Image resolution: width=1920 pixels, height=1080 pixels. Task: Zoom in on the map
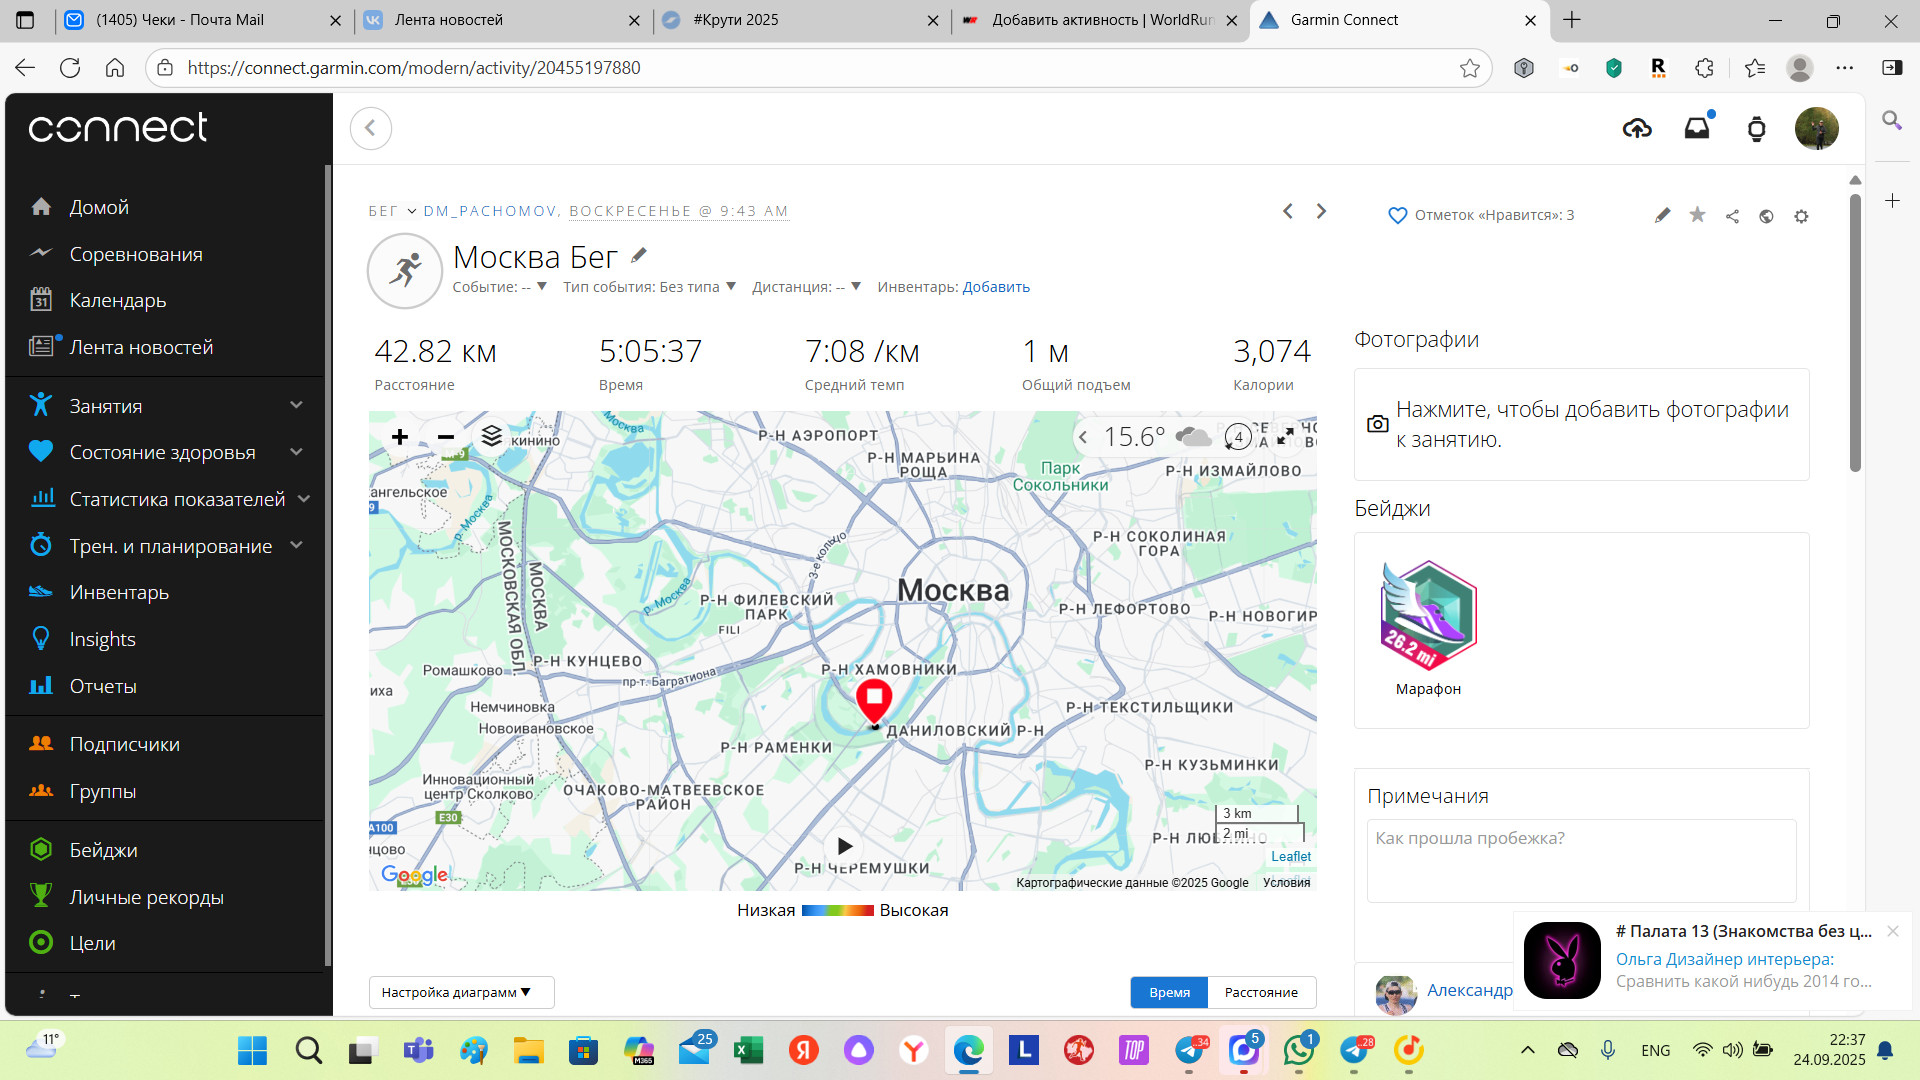pyautogui.click(x=400, y=437)
